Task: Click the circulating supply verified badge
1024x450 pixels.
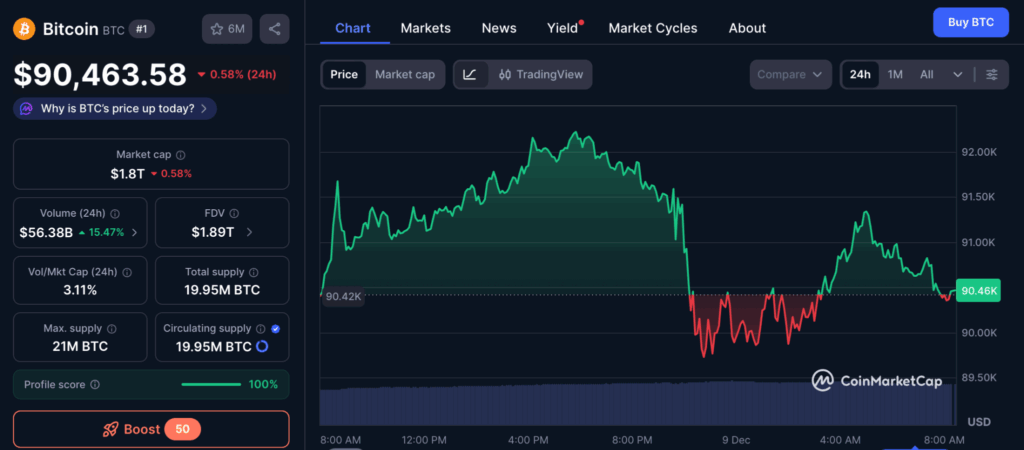Action: [275, 328]
